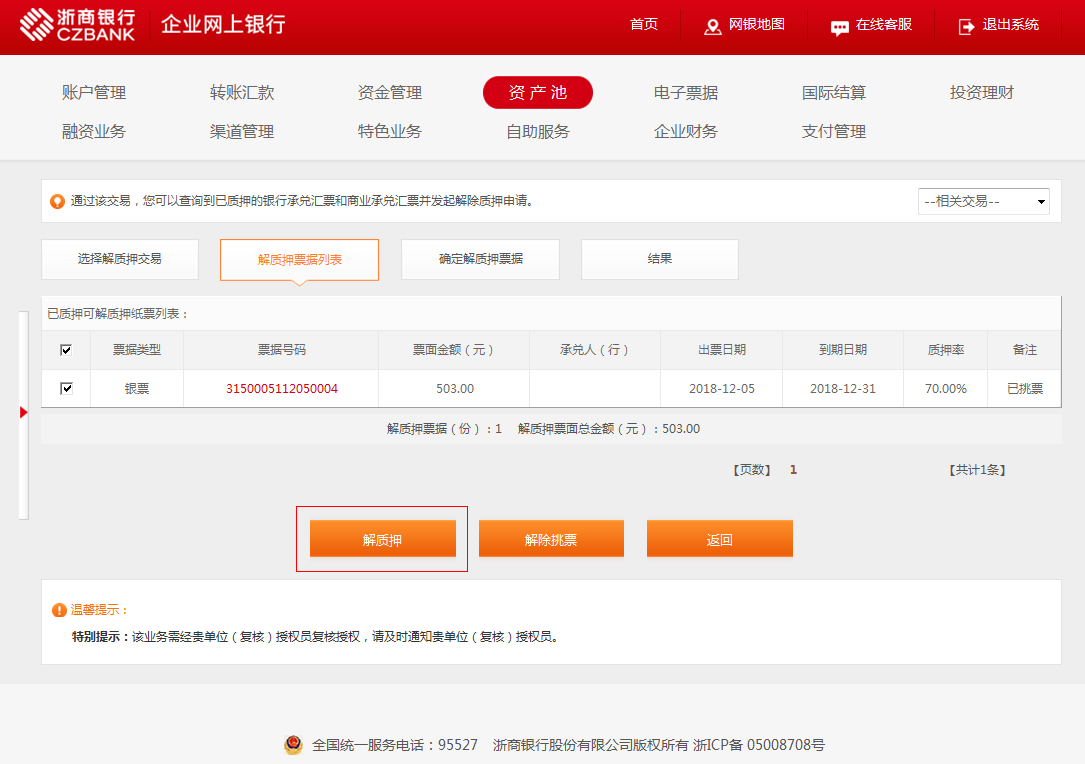Click the 返回 button

[x=720, y=539]
